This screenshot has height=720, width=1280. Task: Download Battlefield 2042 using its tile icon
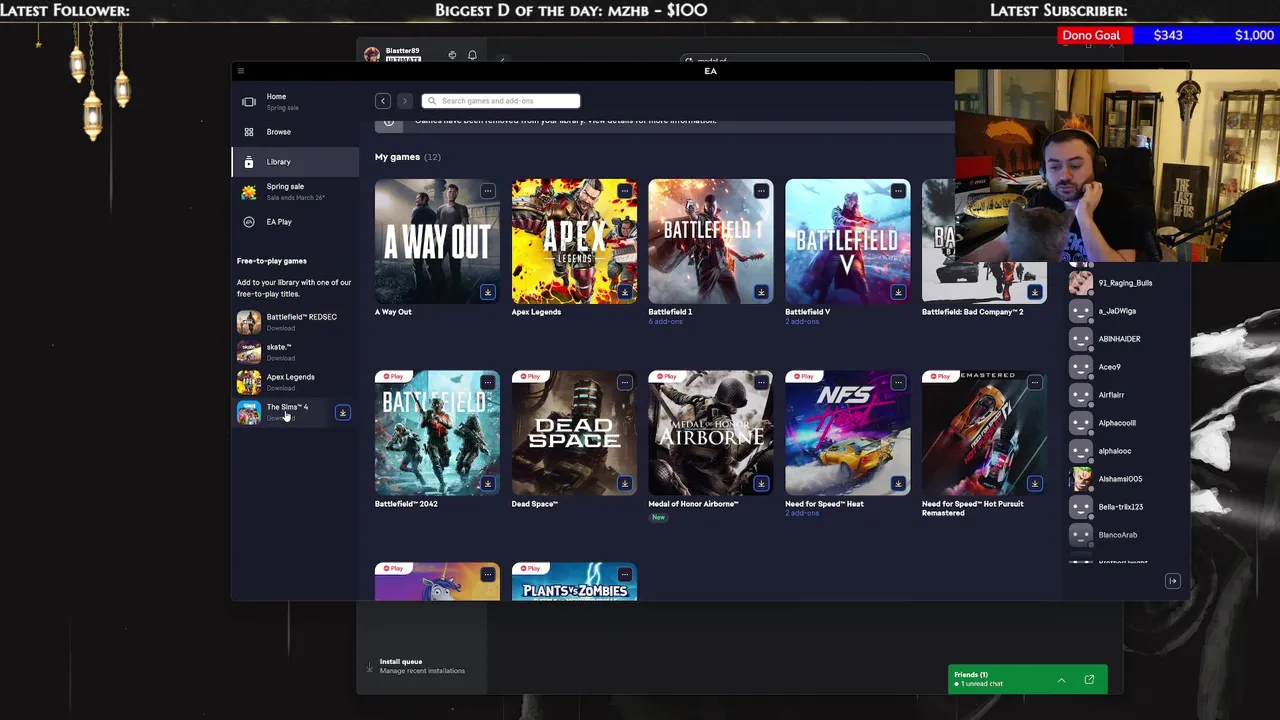(487, 484)
